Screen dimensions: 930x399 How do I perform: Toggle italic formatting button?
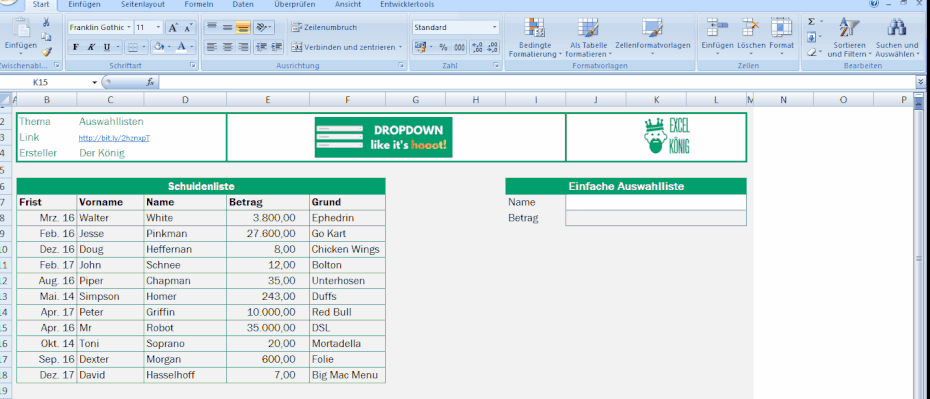[x=91, y=47]
